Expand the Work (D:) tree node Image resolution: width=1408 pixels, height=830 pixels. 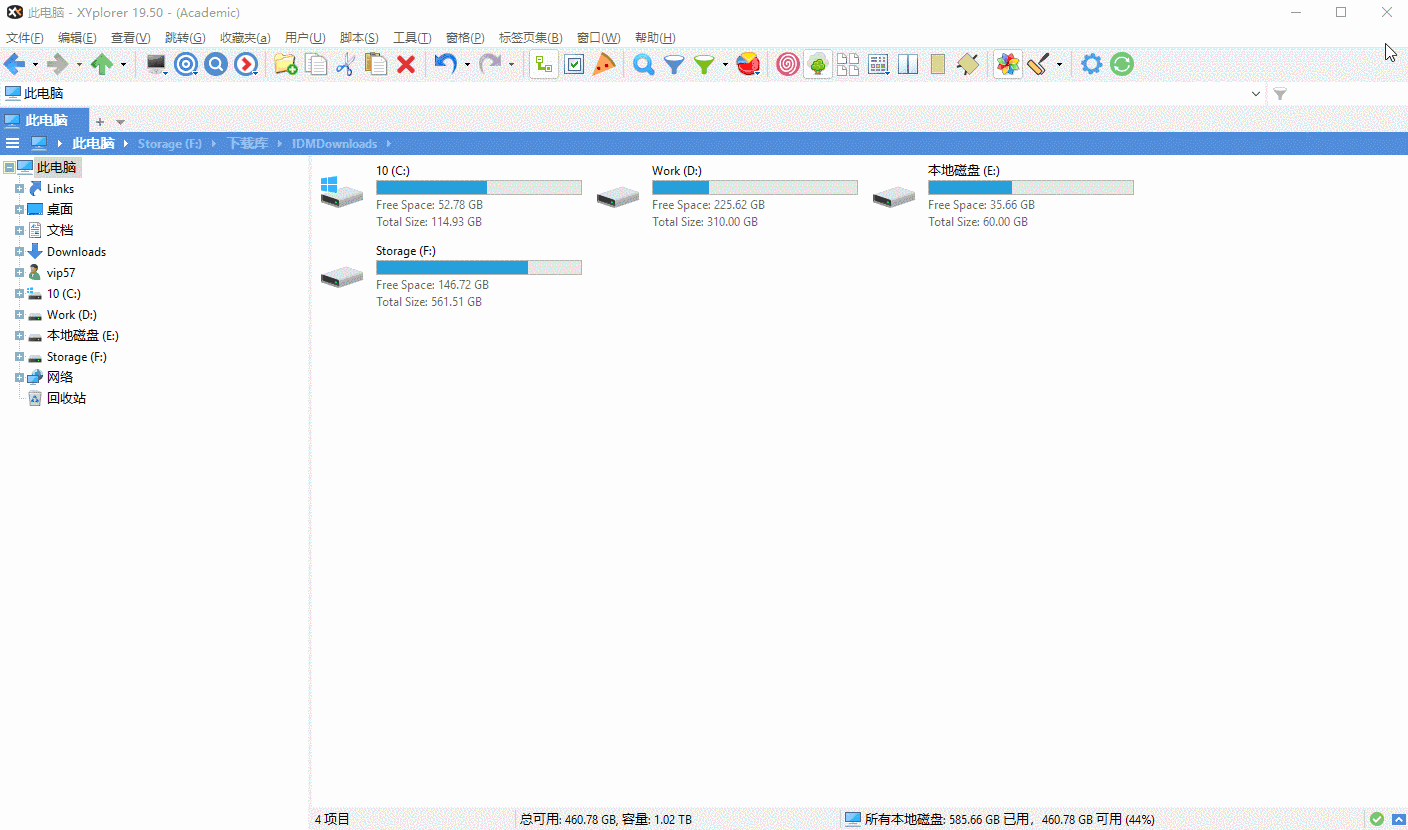point(19,315)
